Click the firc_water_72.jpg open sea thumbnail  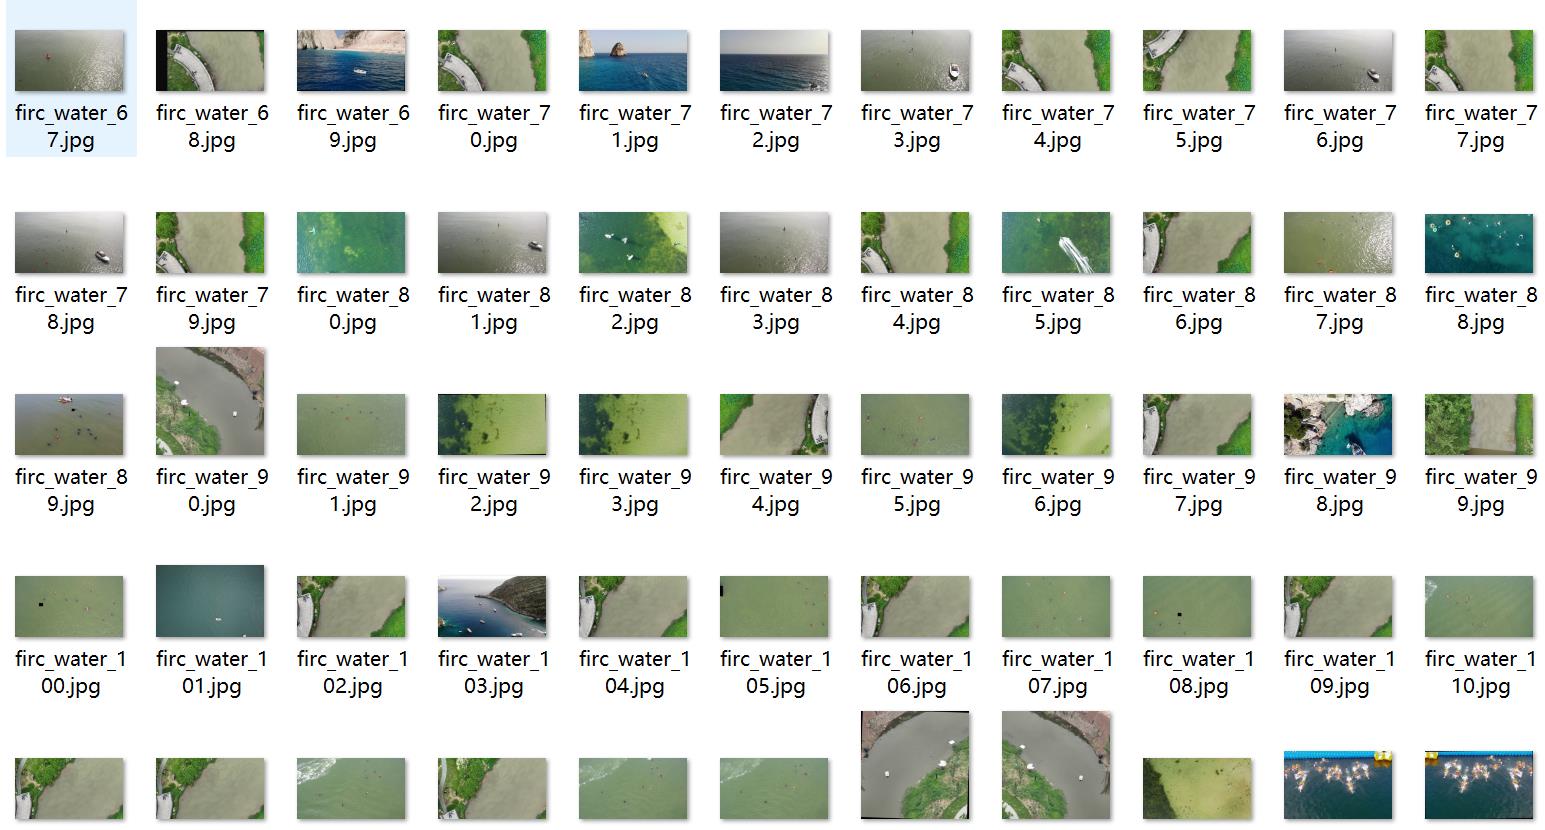774,61
